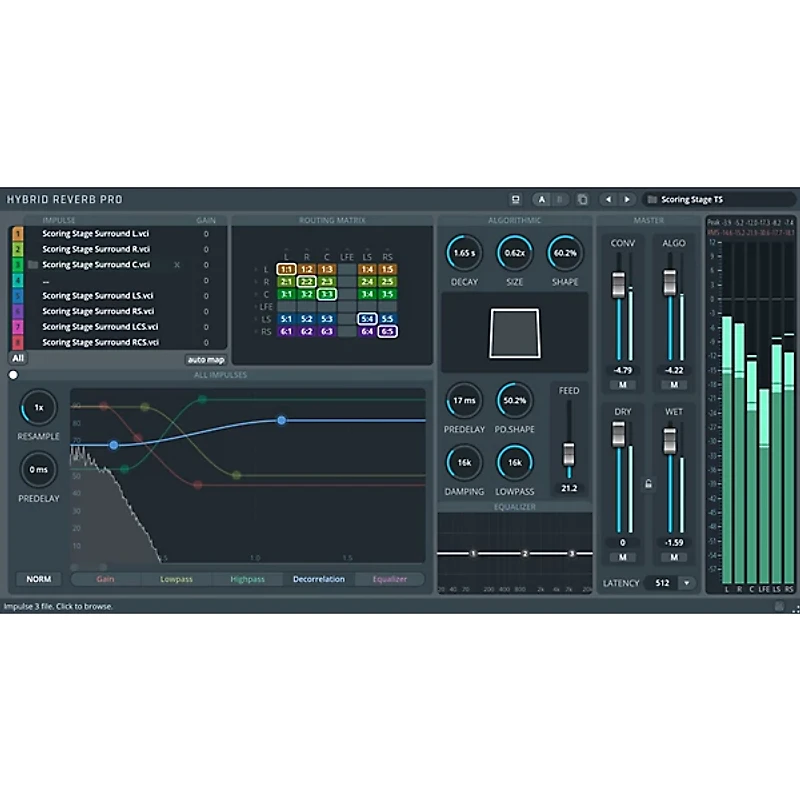Click the 1x RESAMPLE knob

39,408
